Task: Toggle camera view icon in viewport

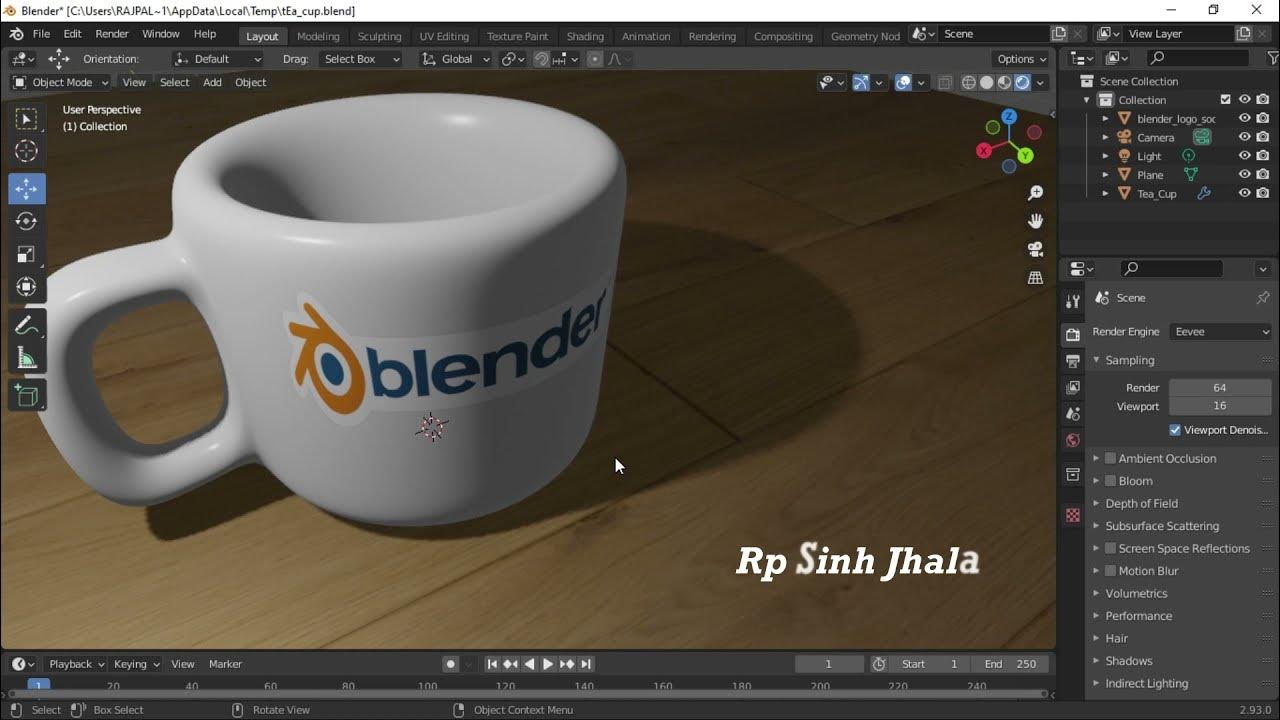Action: pyautogui.click(x=1036, y=249)
